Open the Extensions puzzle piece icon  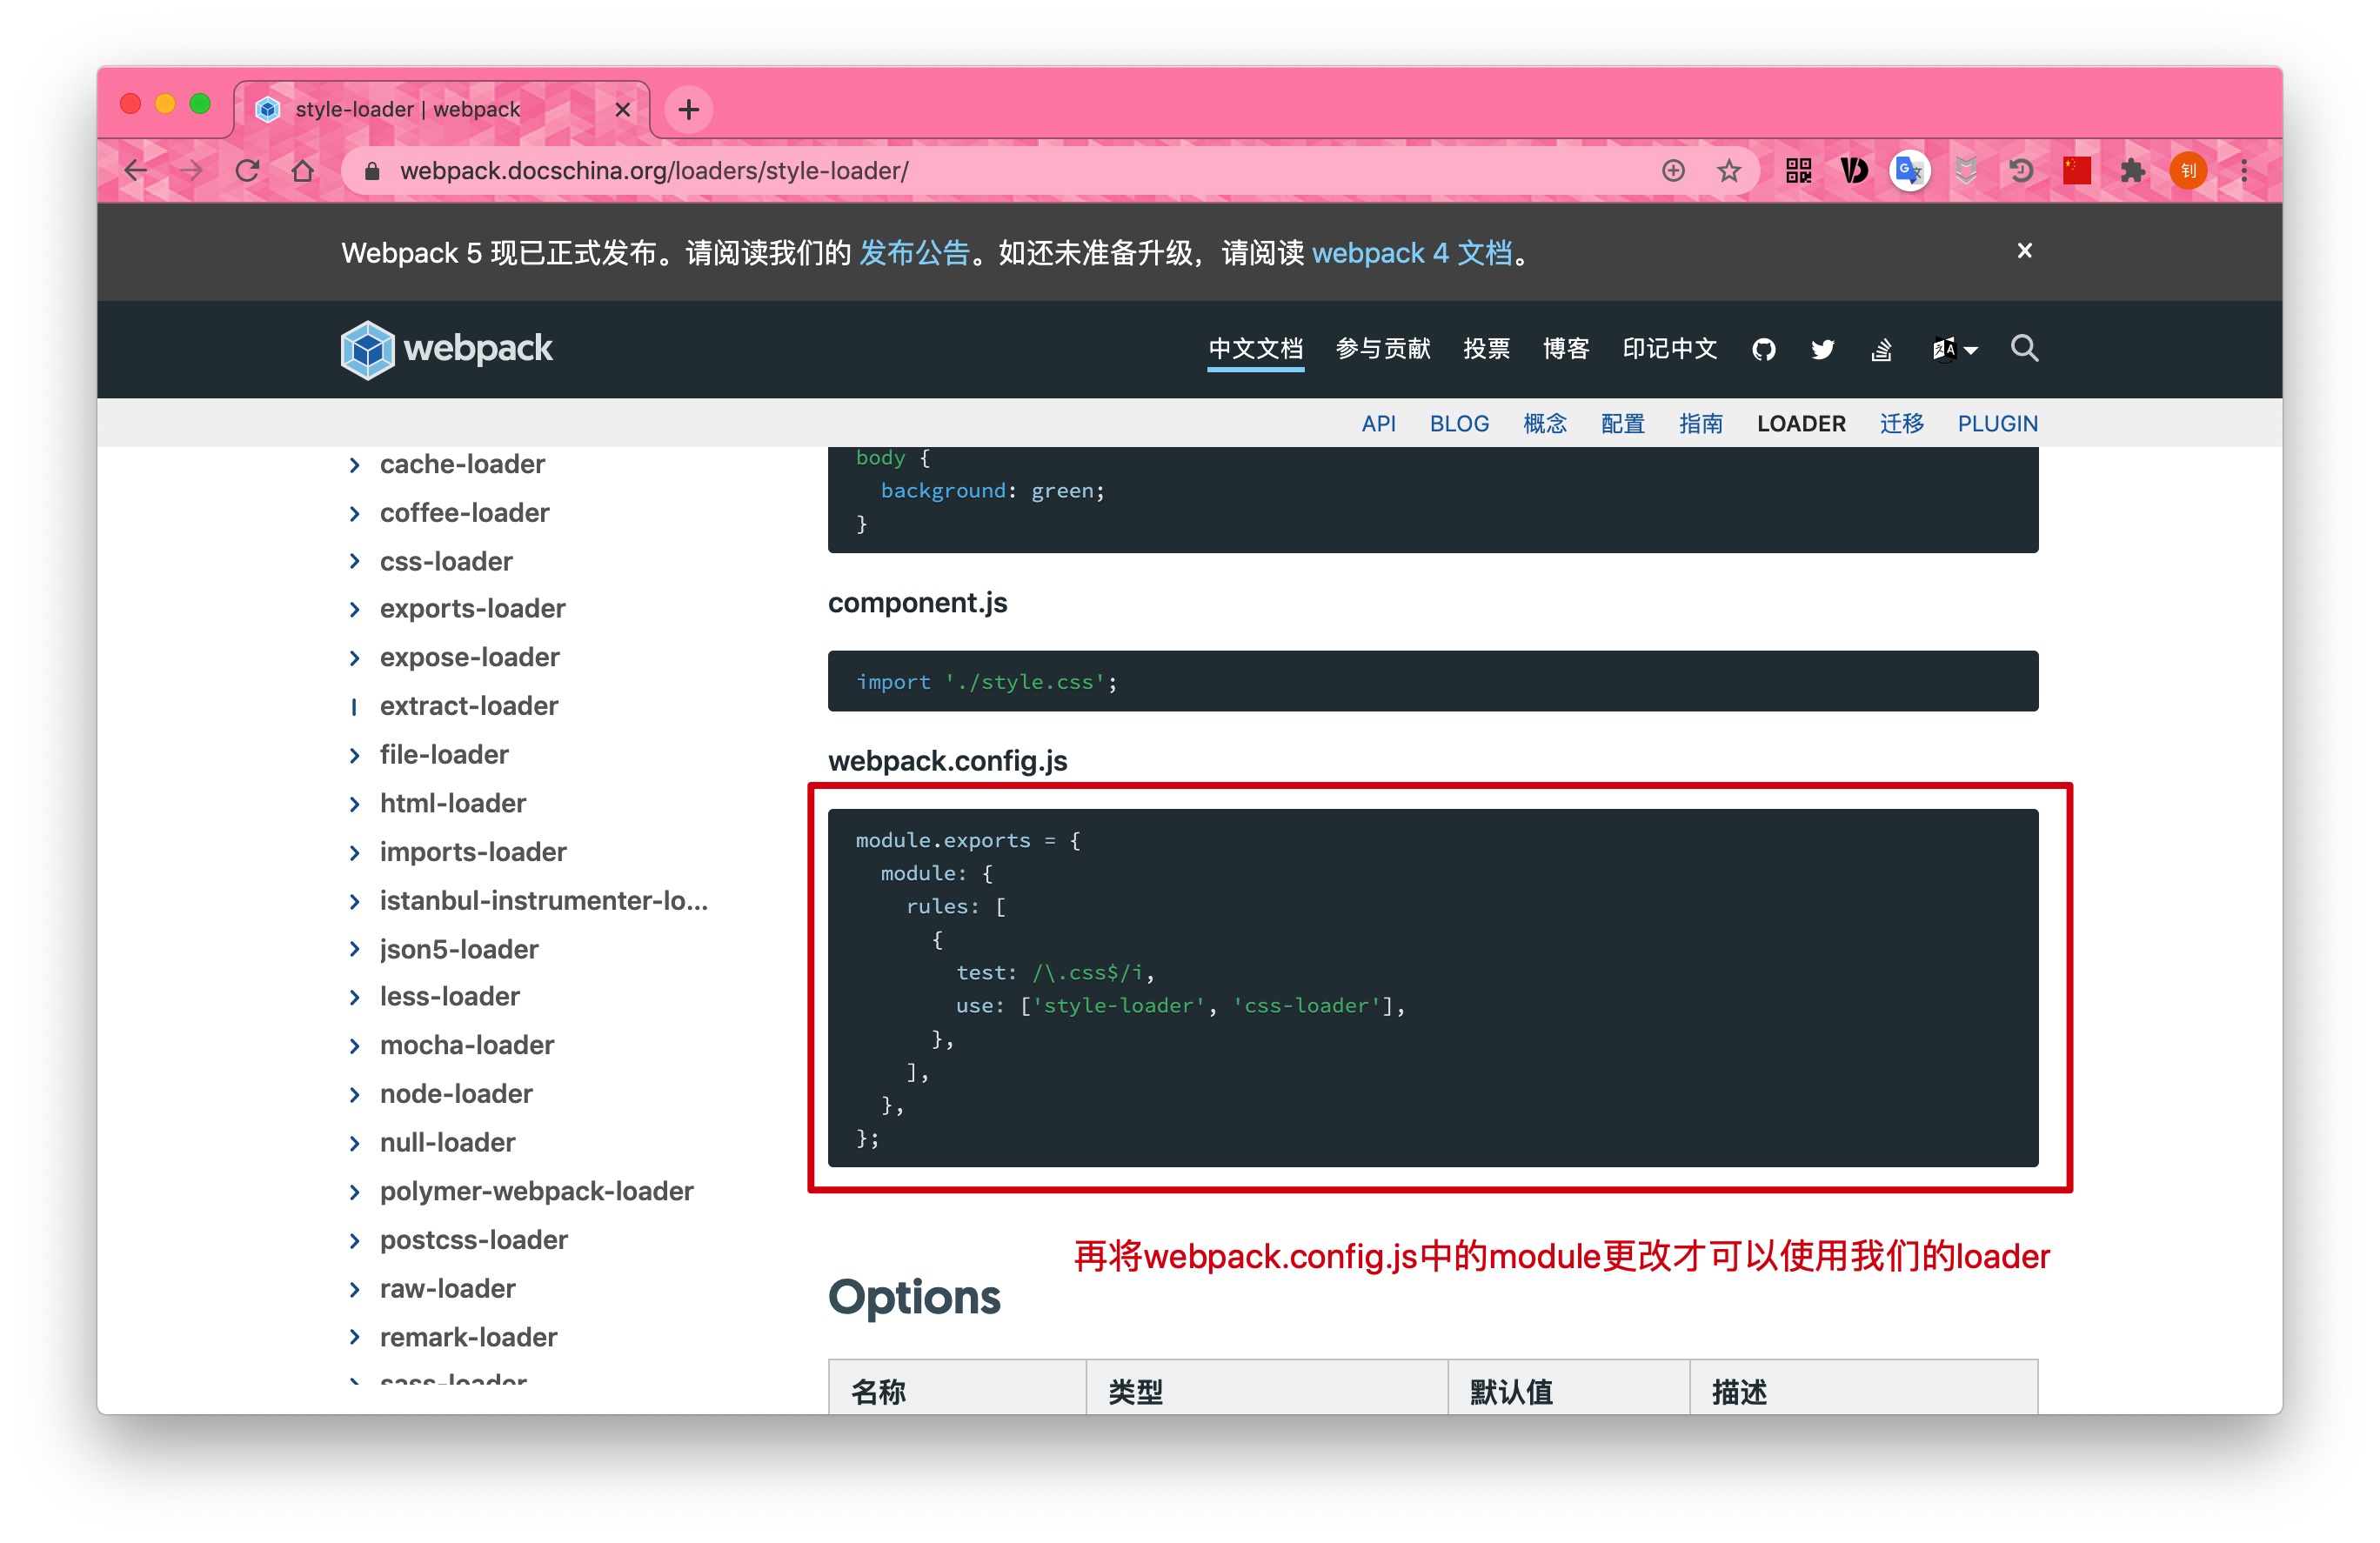tap(2133, 171)
